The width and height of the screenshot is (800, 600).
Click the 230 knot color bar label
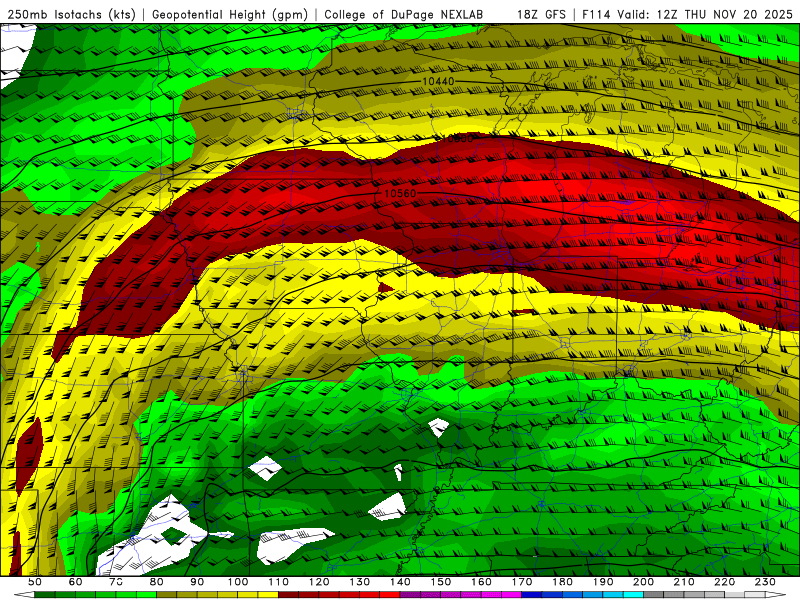765,582
